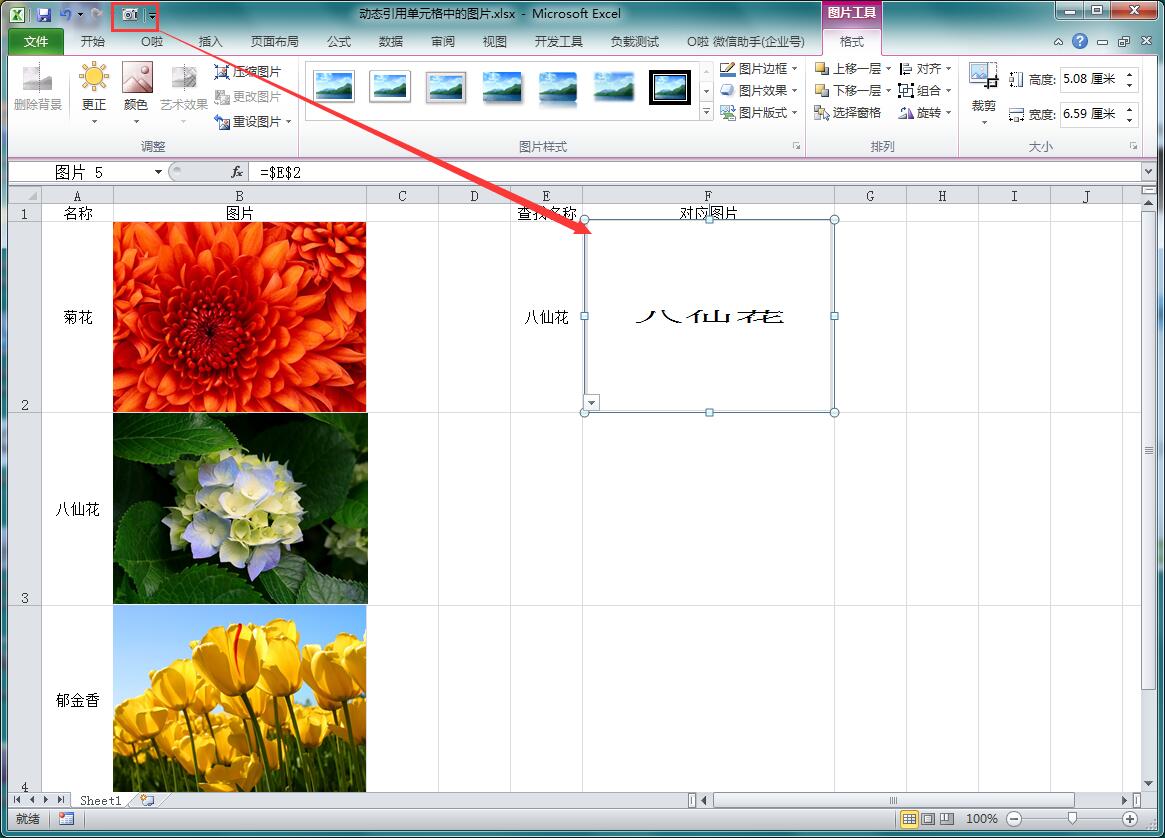Click the macro record icon in status bar
The width and height of the screenshot is (1165, 838).
pyautogui.click(x=66, y=819)
